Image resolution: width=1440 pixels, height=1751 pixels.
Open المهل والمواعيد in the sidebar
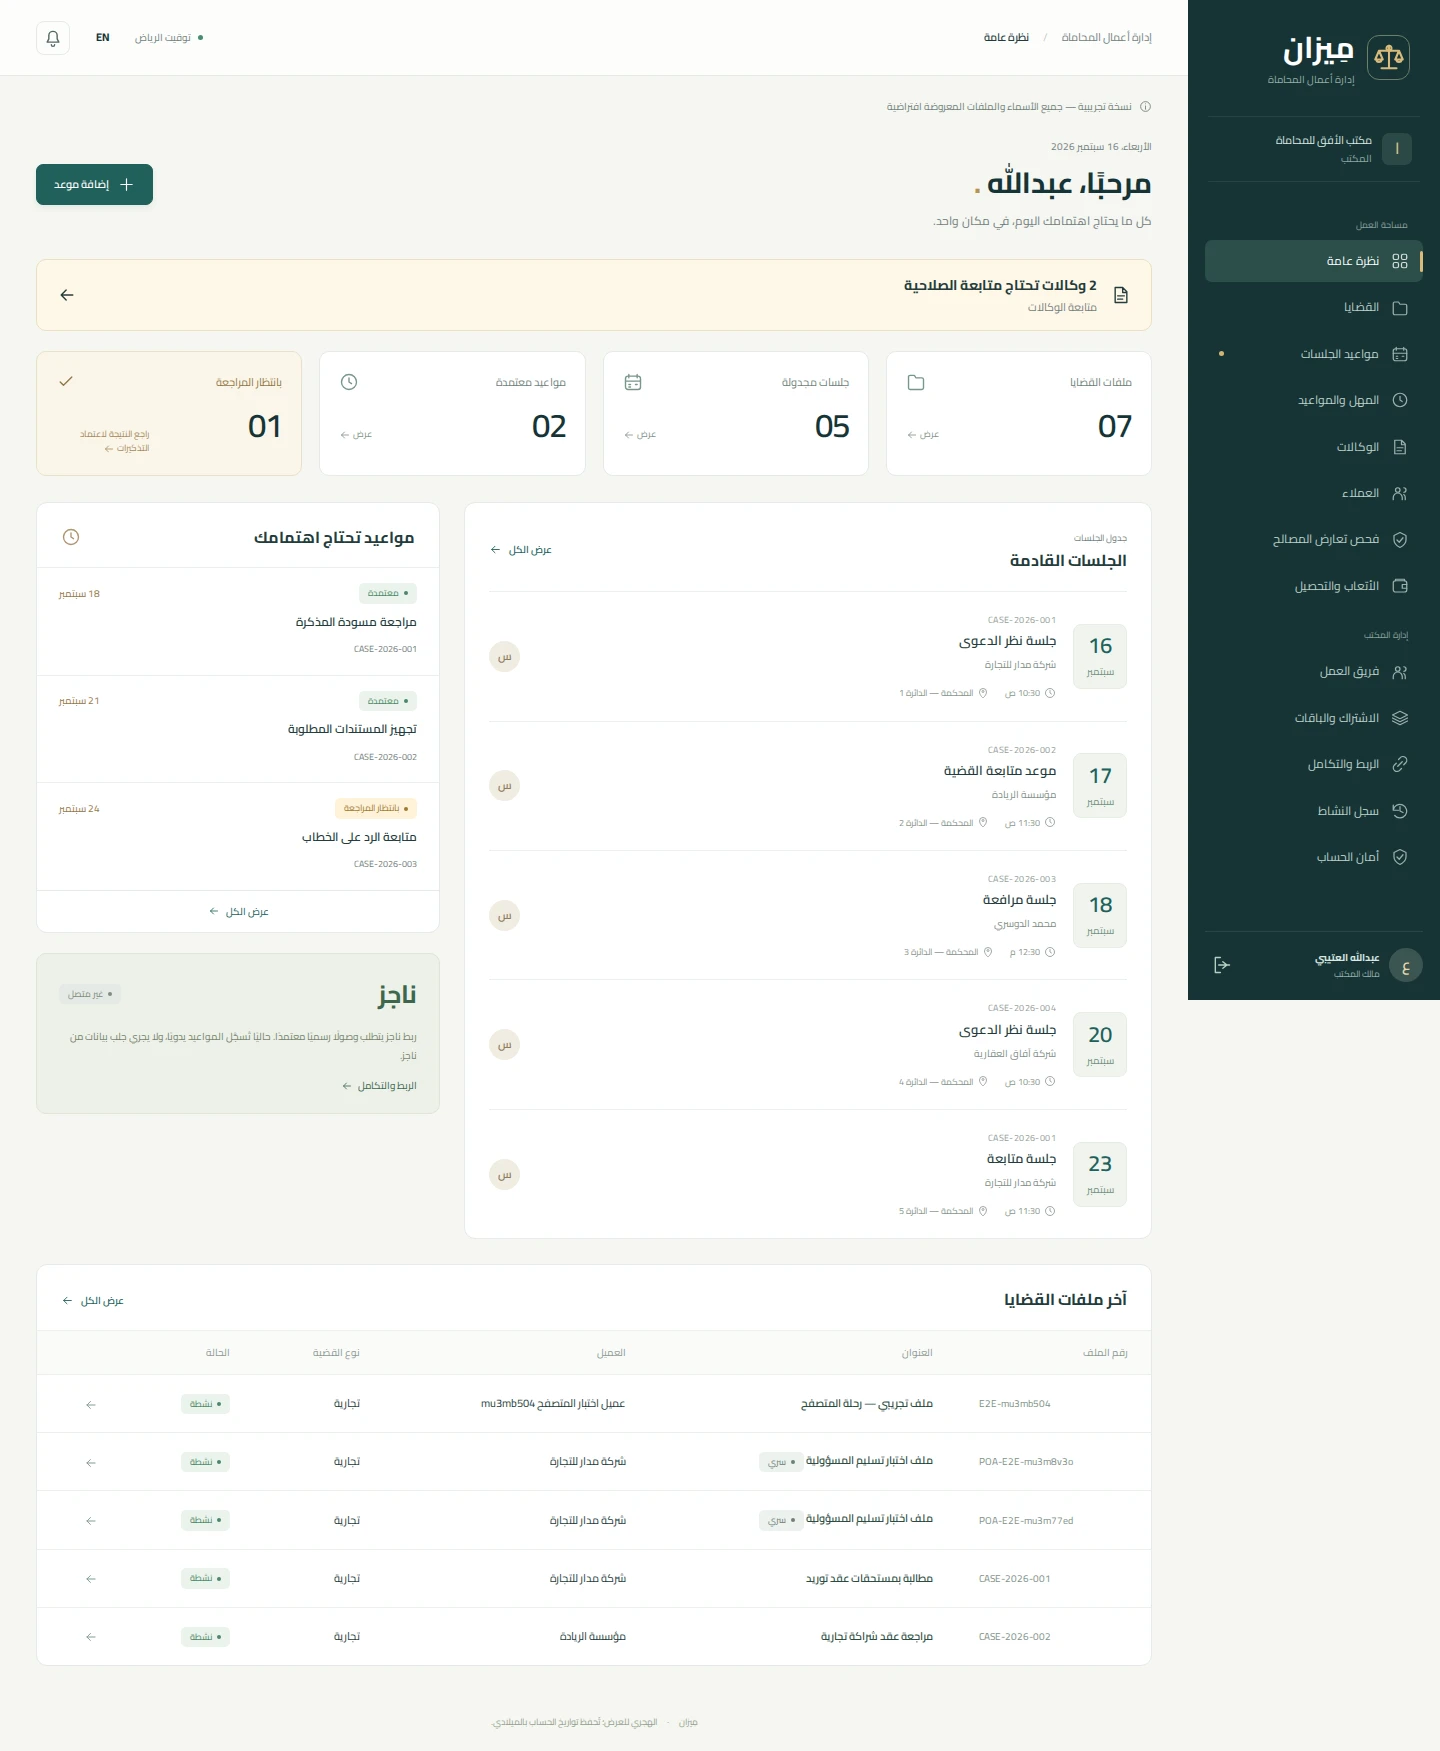click(x=1312, y=400)
